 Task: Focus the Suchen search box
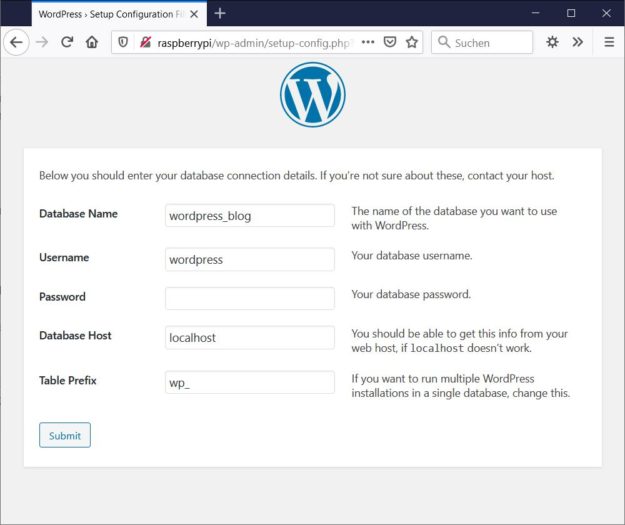point(482,42)
